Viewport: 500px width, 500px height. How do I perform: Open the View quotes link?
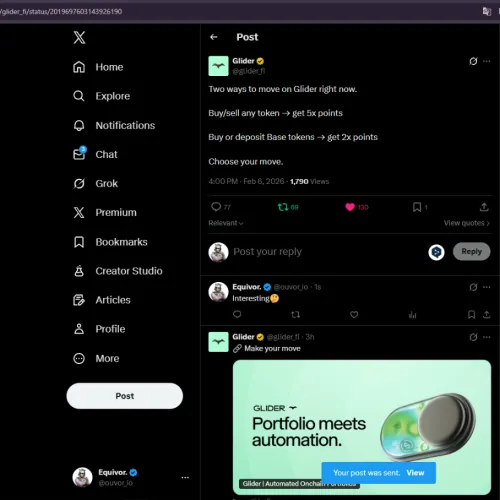click(x=466, y=223)
